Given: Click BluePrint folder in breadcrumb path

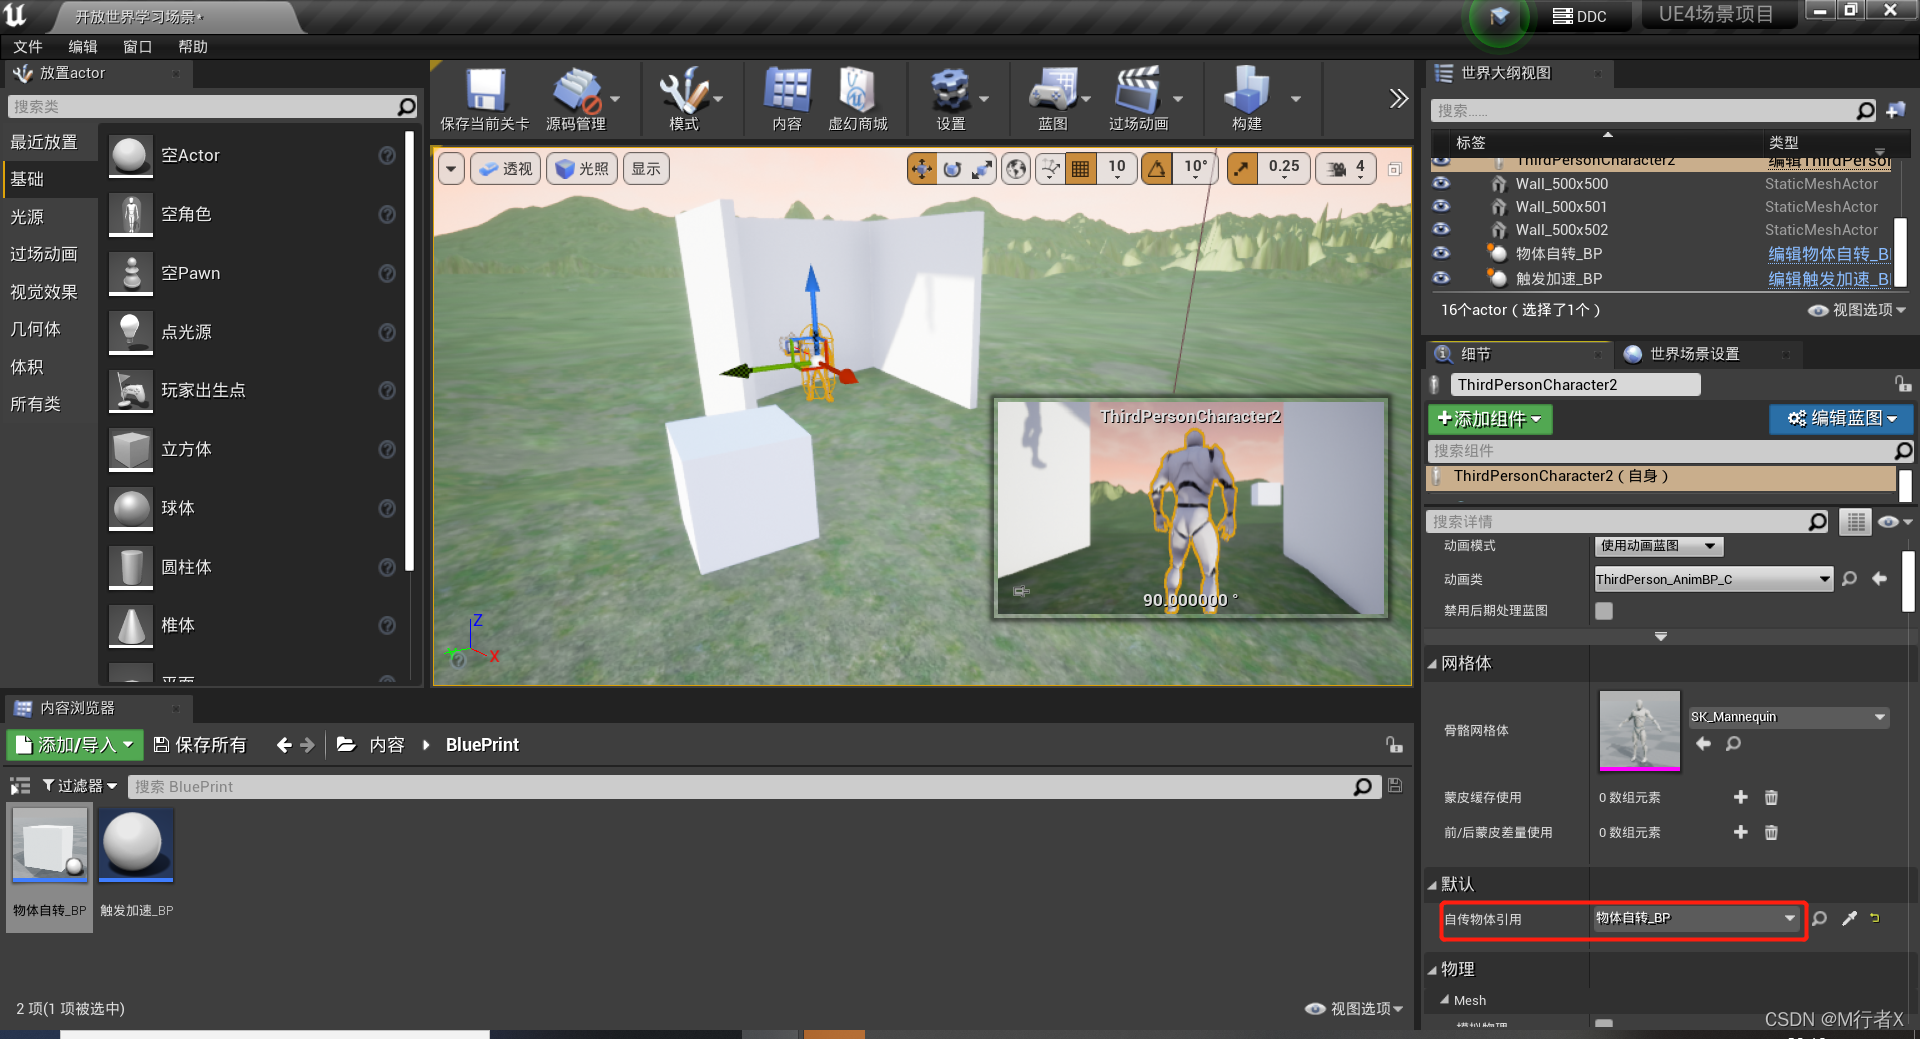Looking at the screenshot, I should coord(482,745).
